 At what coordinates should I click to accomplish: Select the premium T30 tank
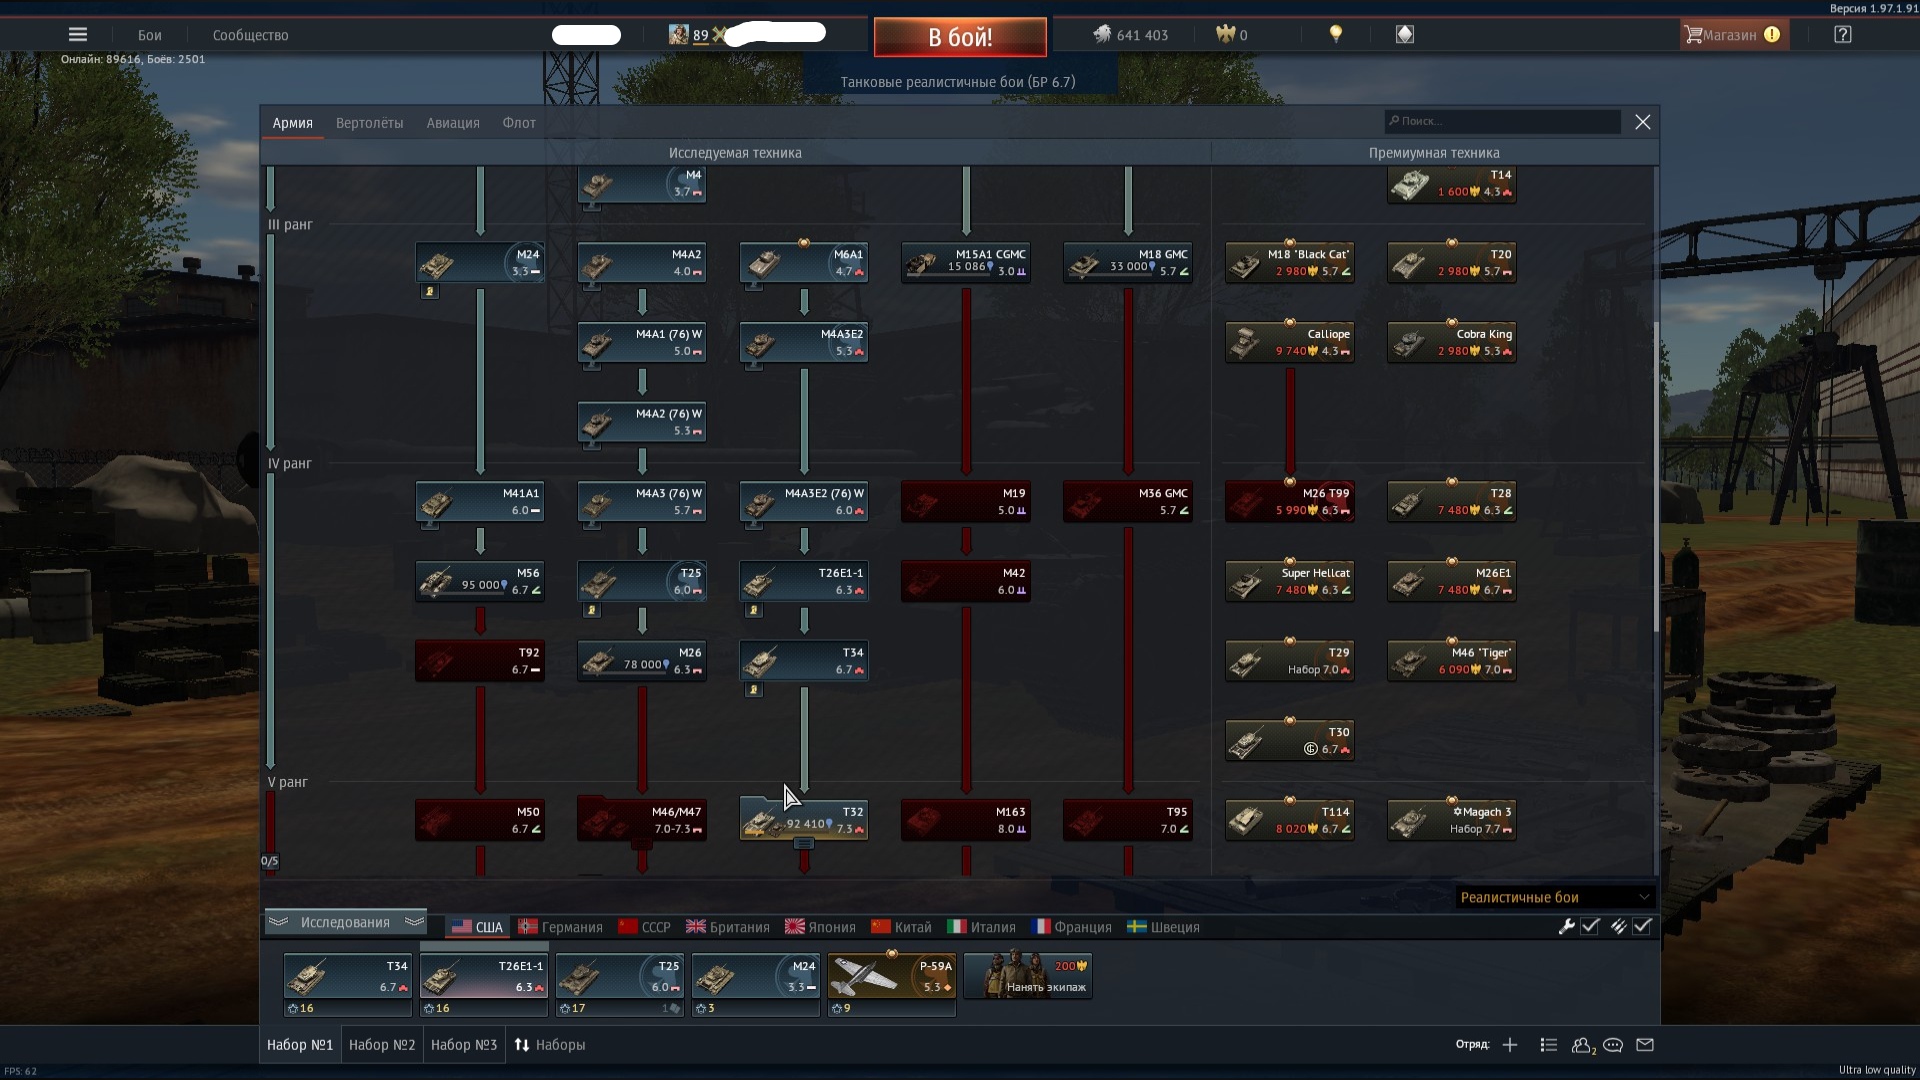click(1290, 741)
